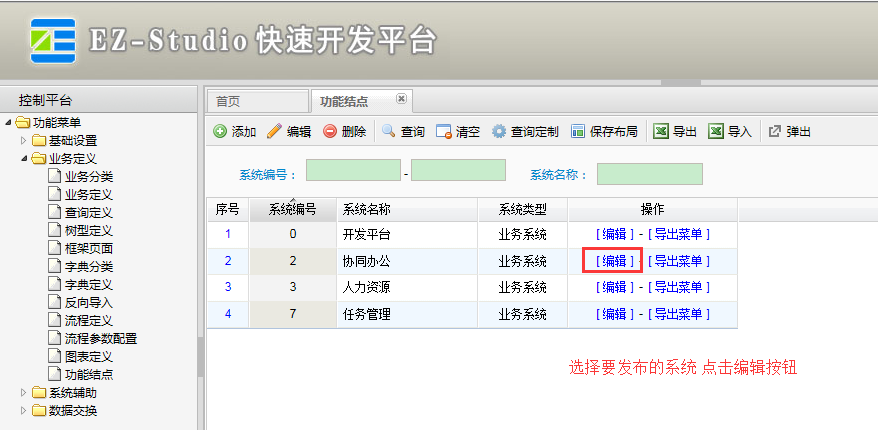
Task: Open 图表定义 in the tree
Action: 89,356
